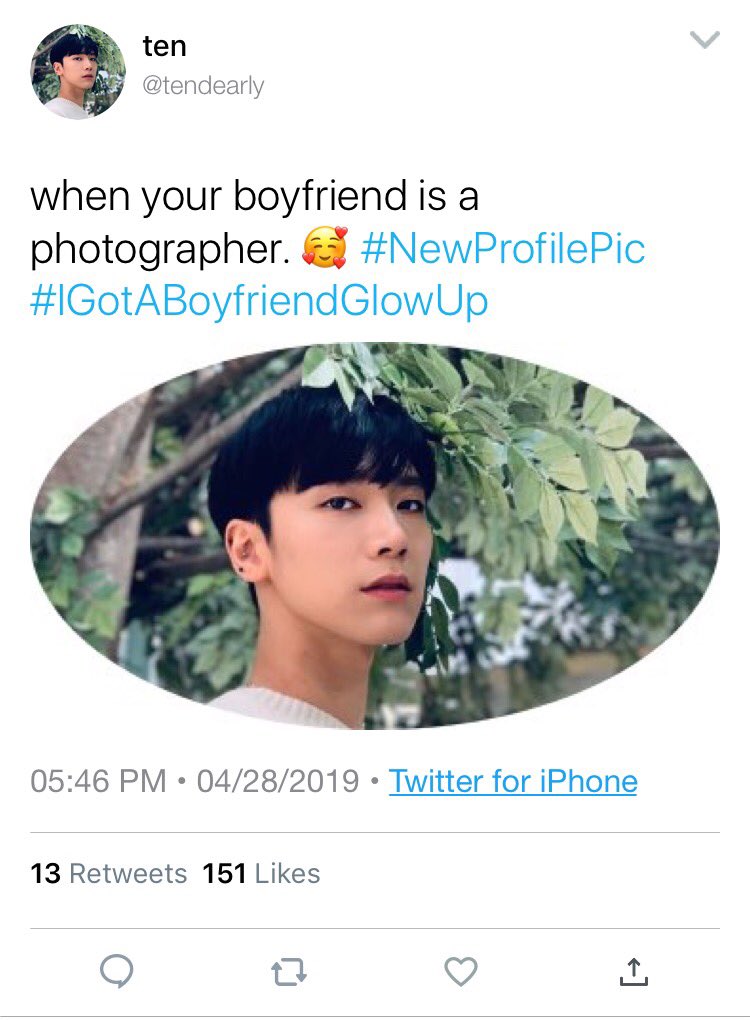
Task: Retweet using the arrows icon
Action: click(288, 972)
